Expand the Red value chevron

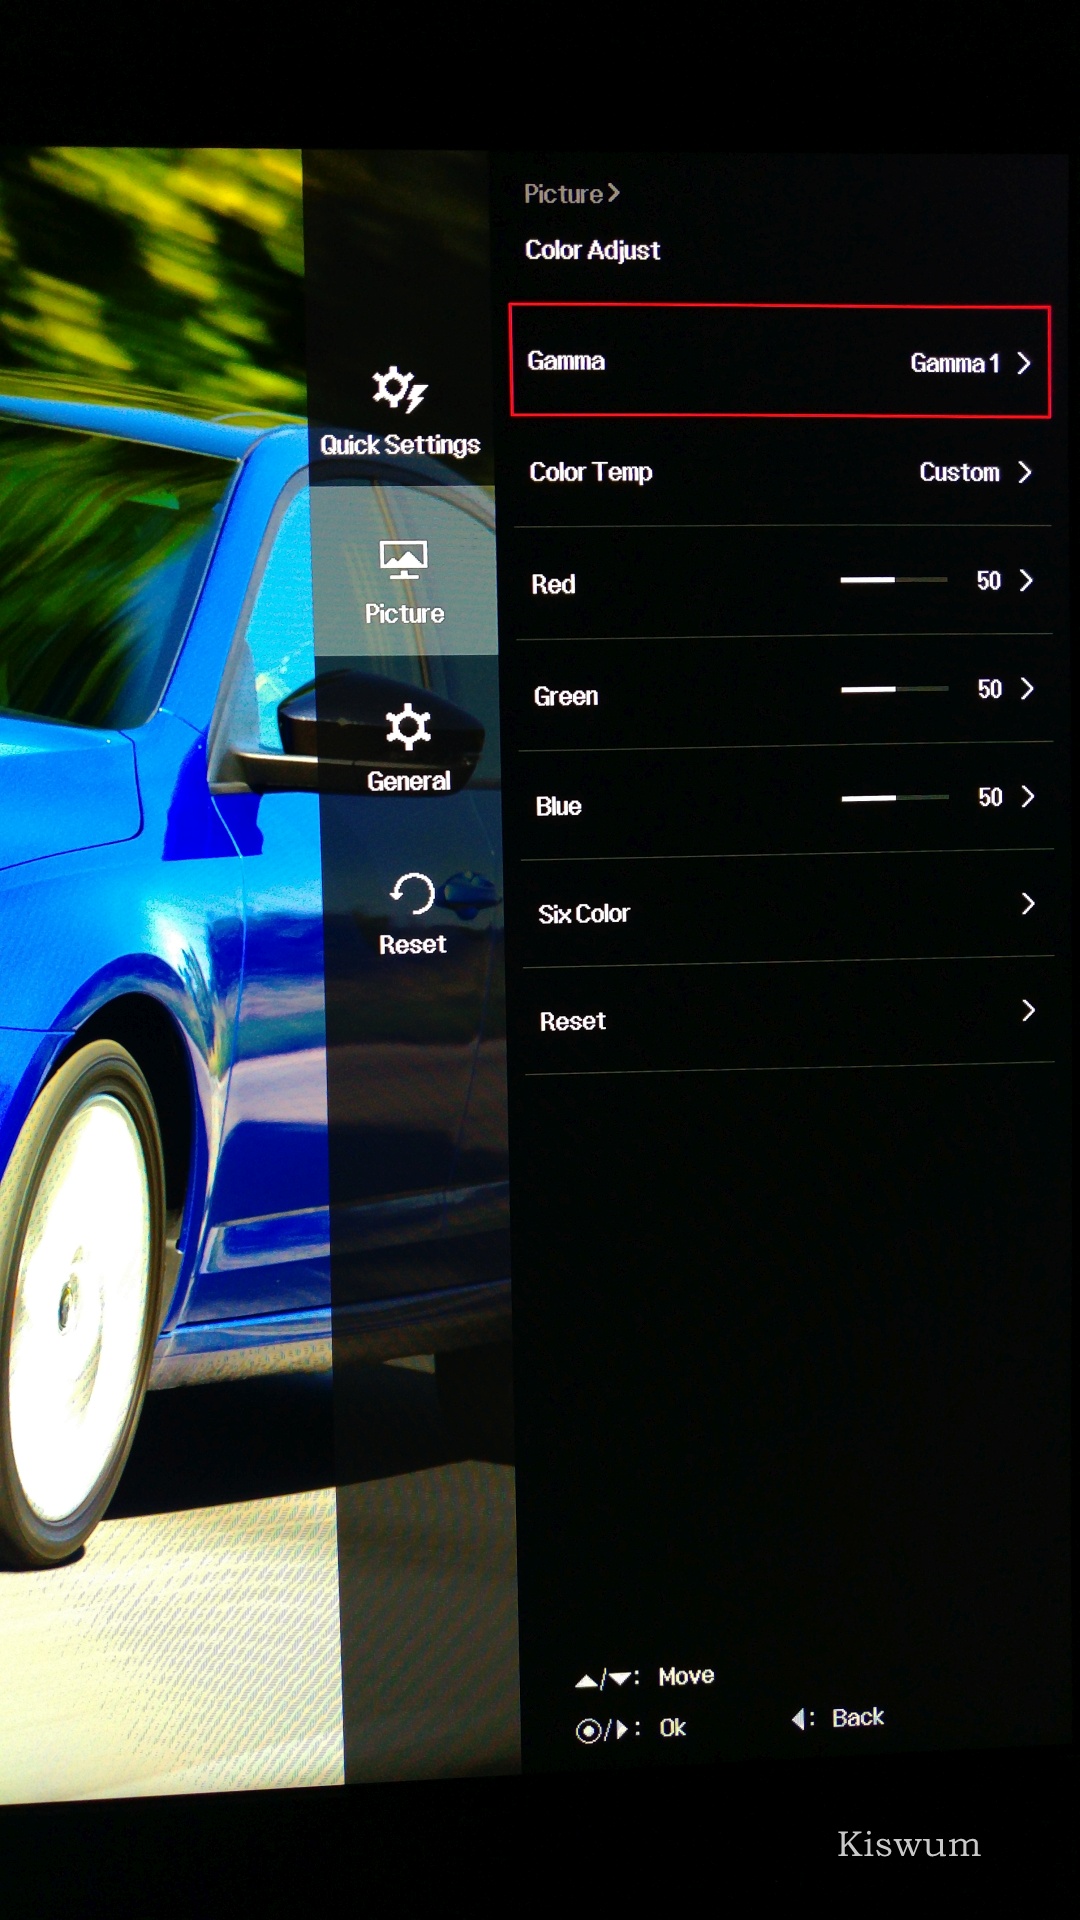pyautogui.click(x=1026, y=580)
